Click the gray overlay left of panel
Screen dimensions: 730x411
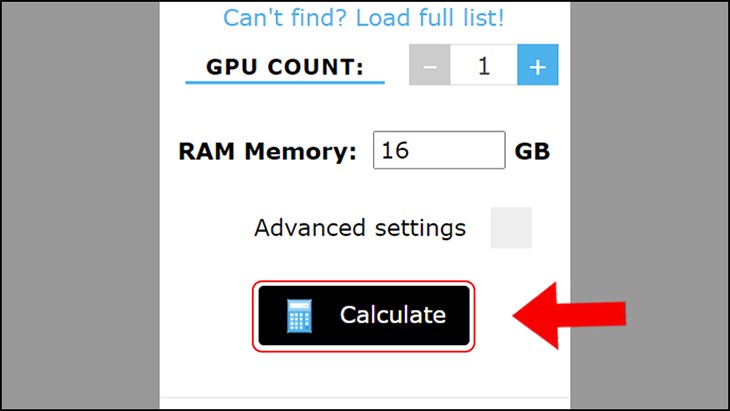click(80, 205)
